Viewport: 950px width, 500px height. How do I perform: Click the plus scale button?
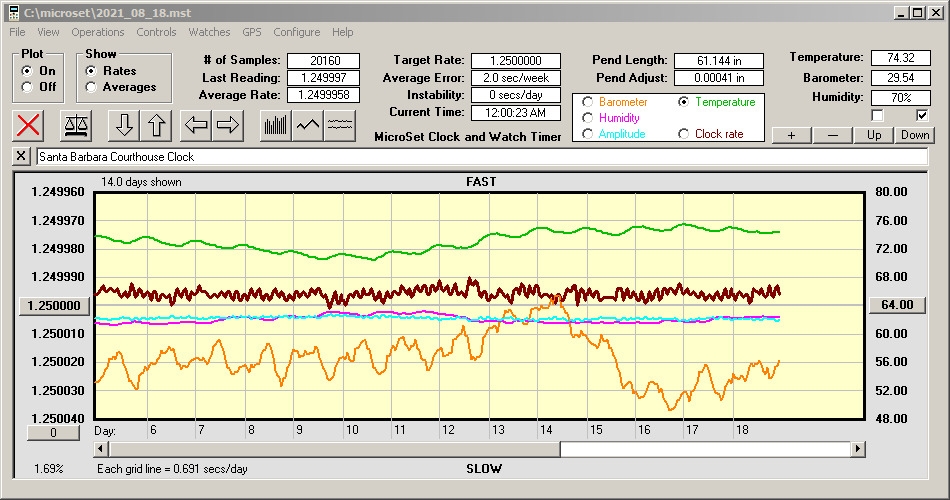tap(791, 135)
